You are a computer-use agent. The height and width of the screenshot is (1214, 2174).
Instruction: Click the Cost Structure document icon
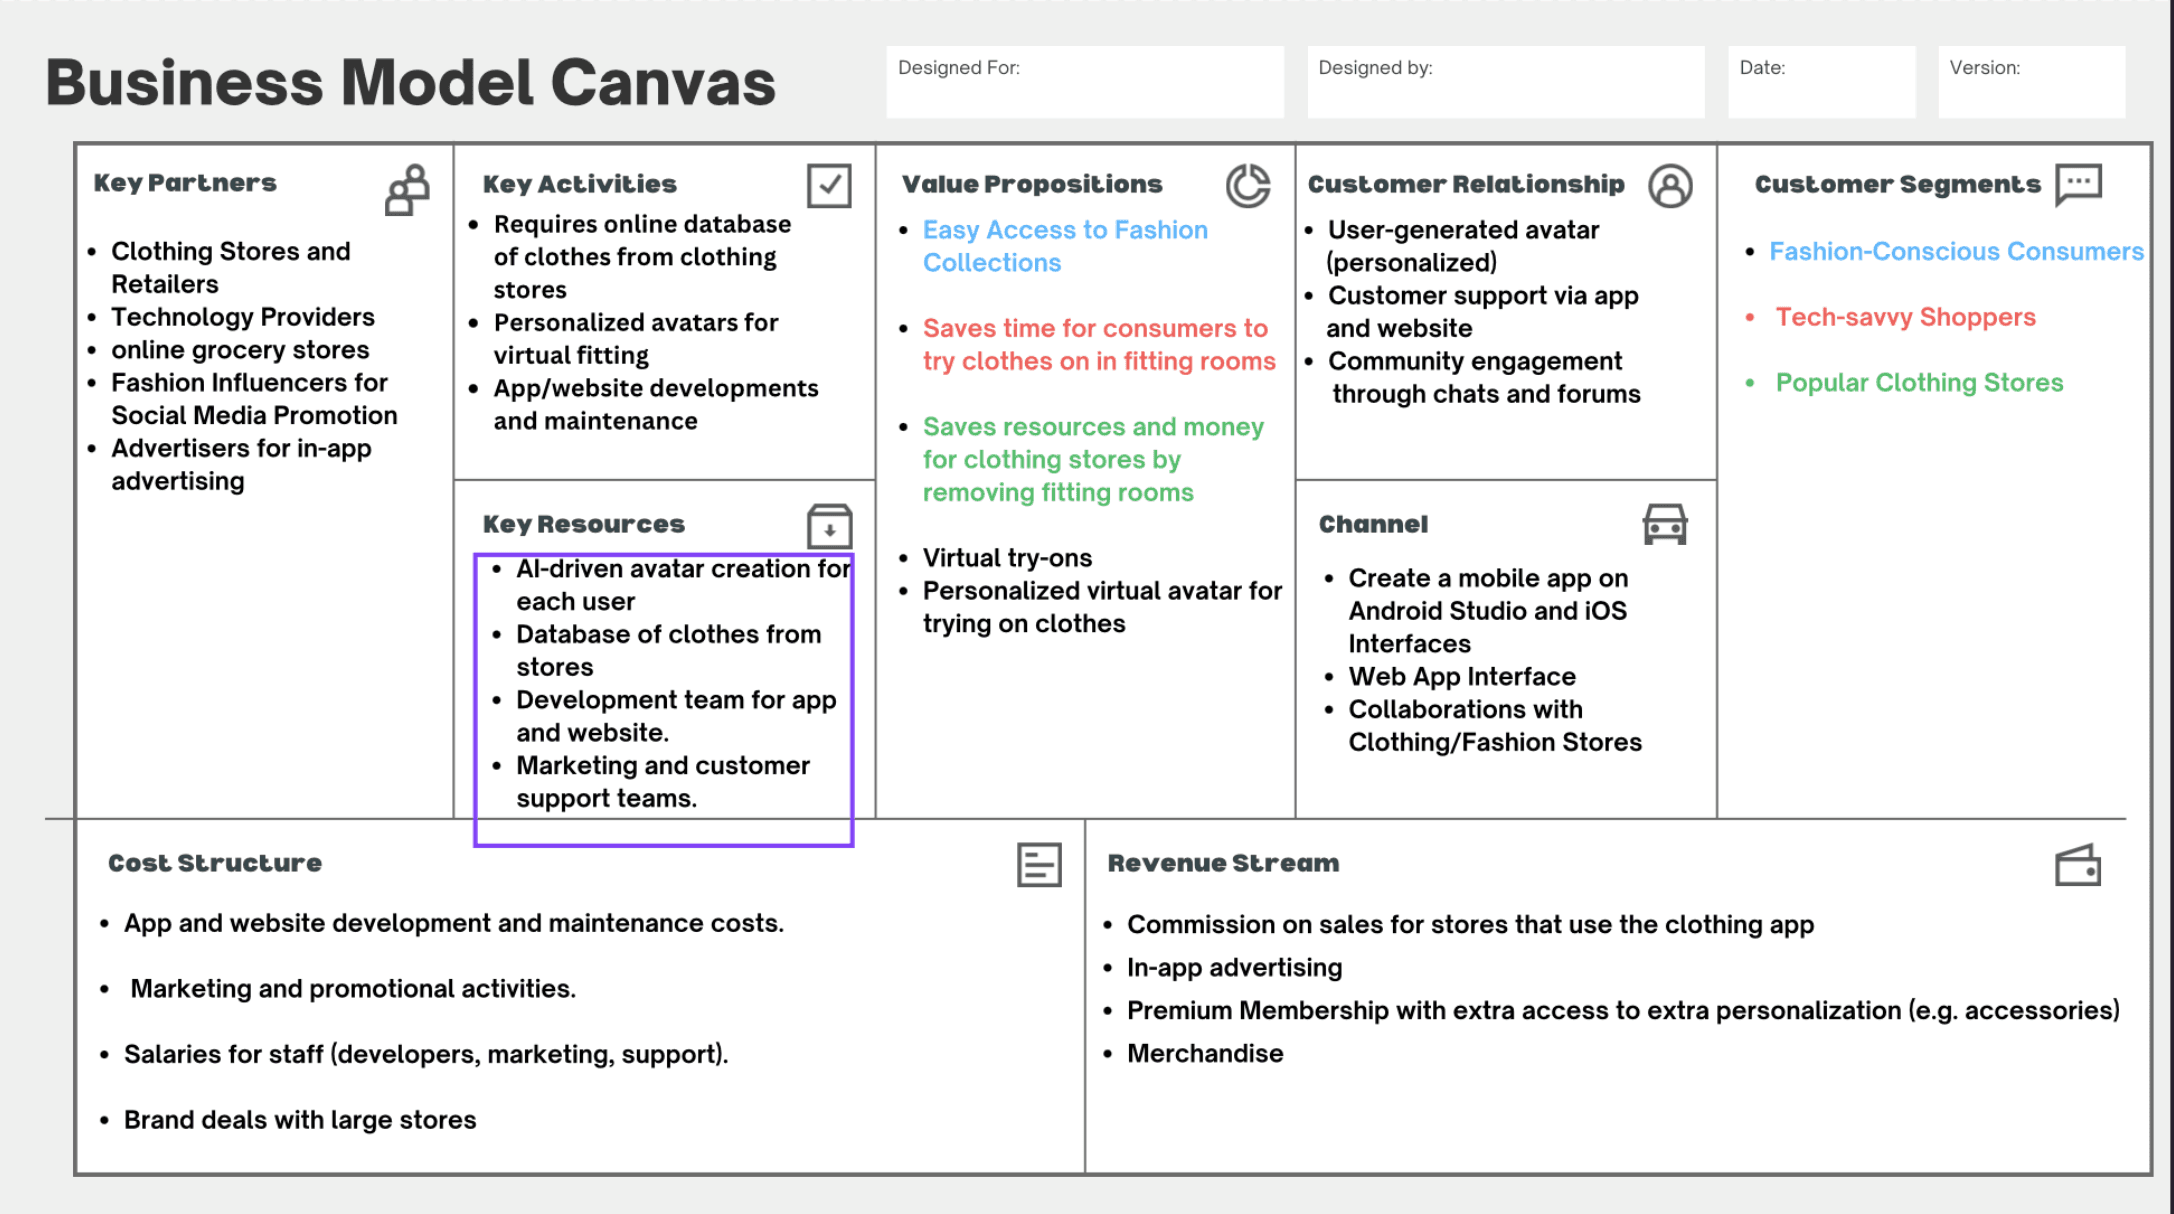click(1039, 865)
